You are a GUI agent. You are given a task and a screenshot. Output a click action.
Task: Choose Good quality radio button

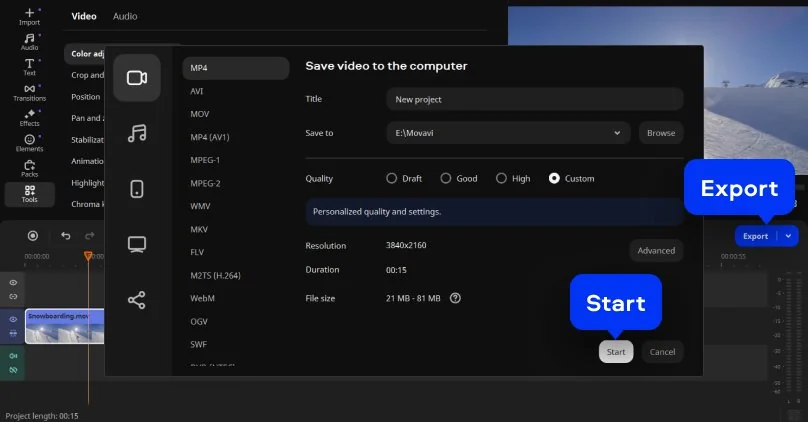tap(445, 179)
